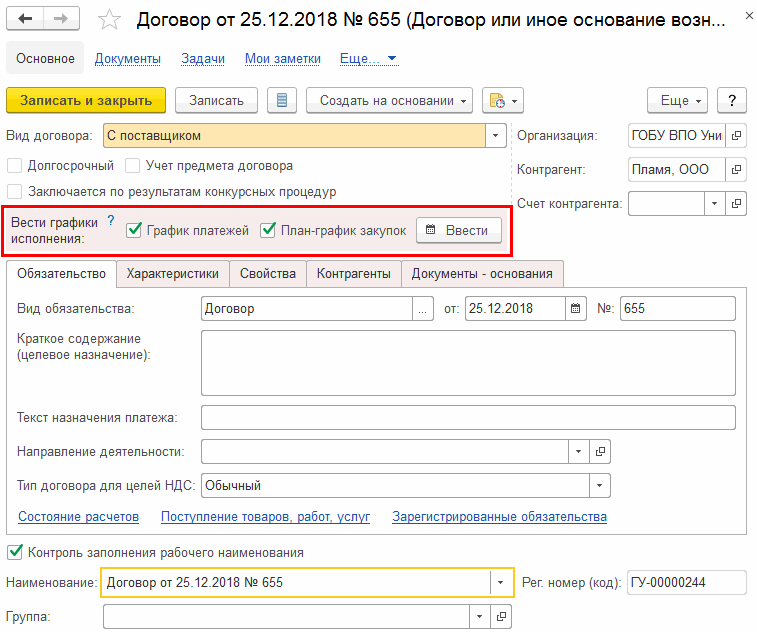757x632 pixels.
Task: Toggle the Долгосрочный checkbox
Action: [14, 166]
